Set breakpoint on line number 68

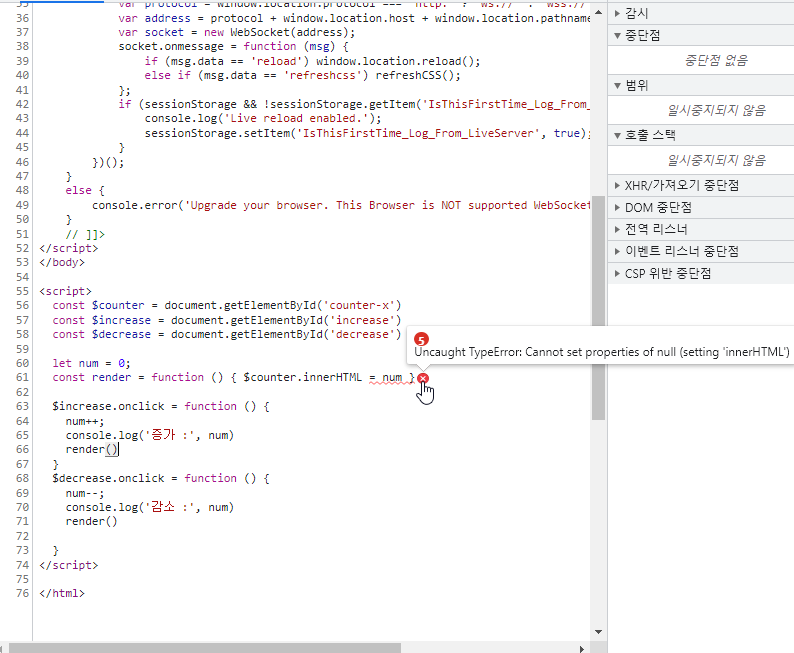(x=22, y=478)
